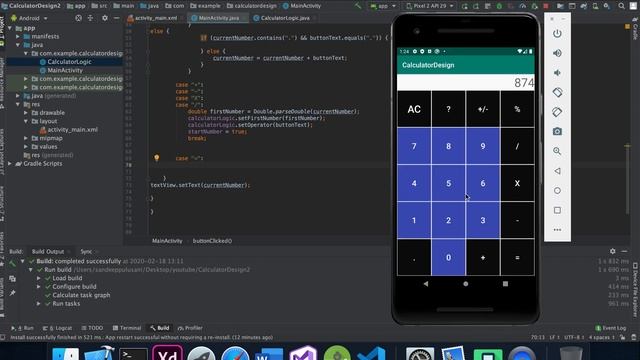Click the emulator sidebar Overview square
This screenshot has width=640, height=360.
557,210
